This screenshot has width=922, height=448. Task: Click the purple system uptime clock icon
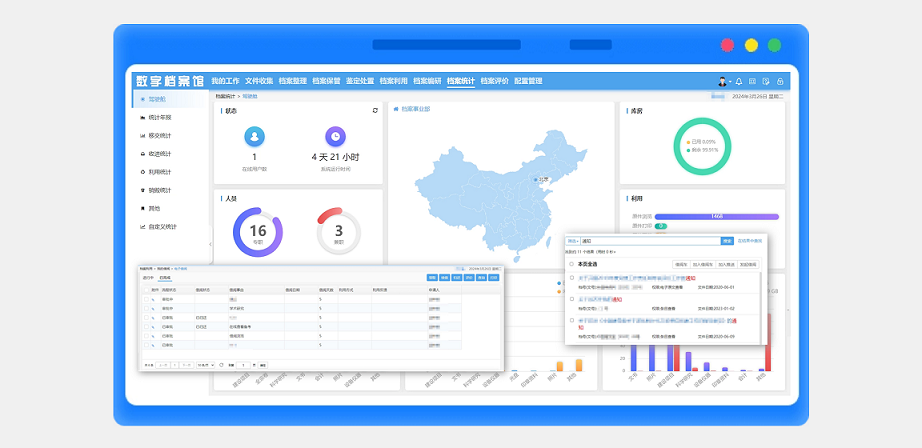(x=335, y=136)
